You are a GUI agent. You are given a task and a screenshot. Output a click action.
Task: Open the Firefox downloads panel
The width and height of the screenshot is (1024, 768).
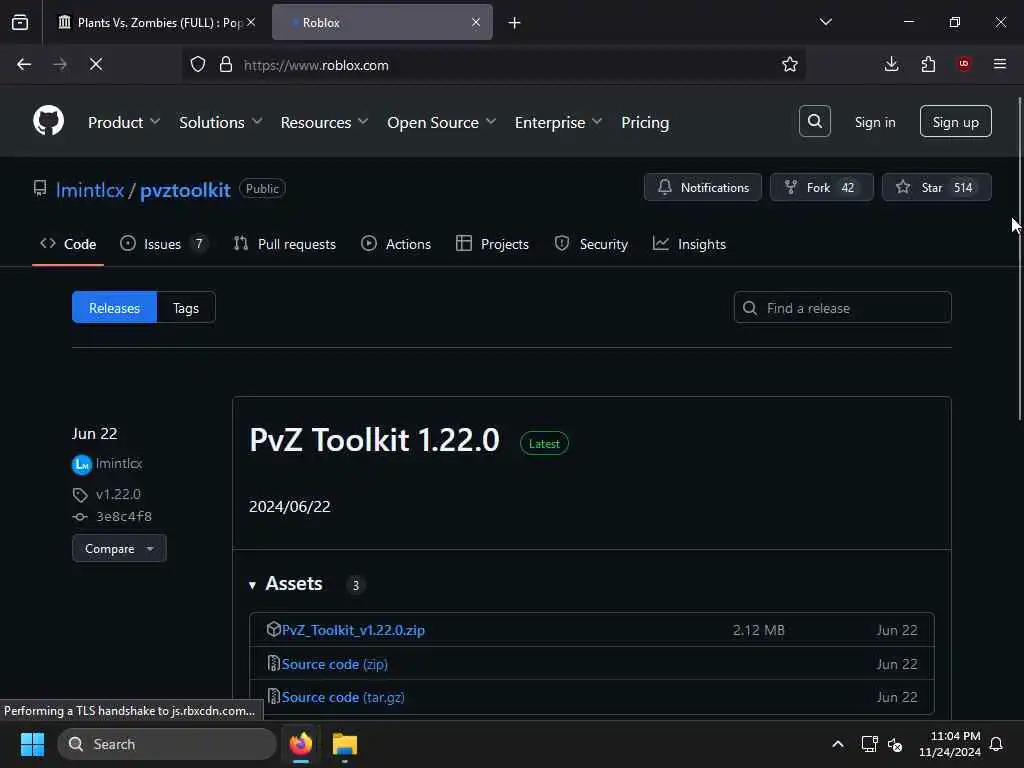point(891,64)
